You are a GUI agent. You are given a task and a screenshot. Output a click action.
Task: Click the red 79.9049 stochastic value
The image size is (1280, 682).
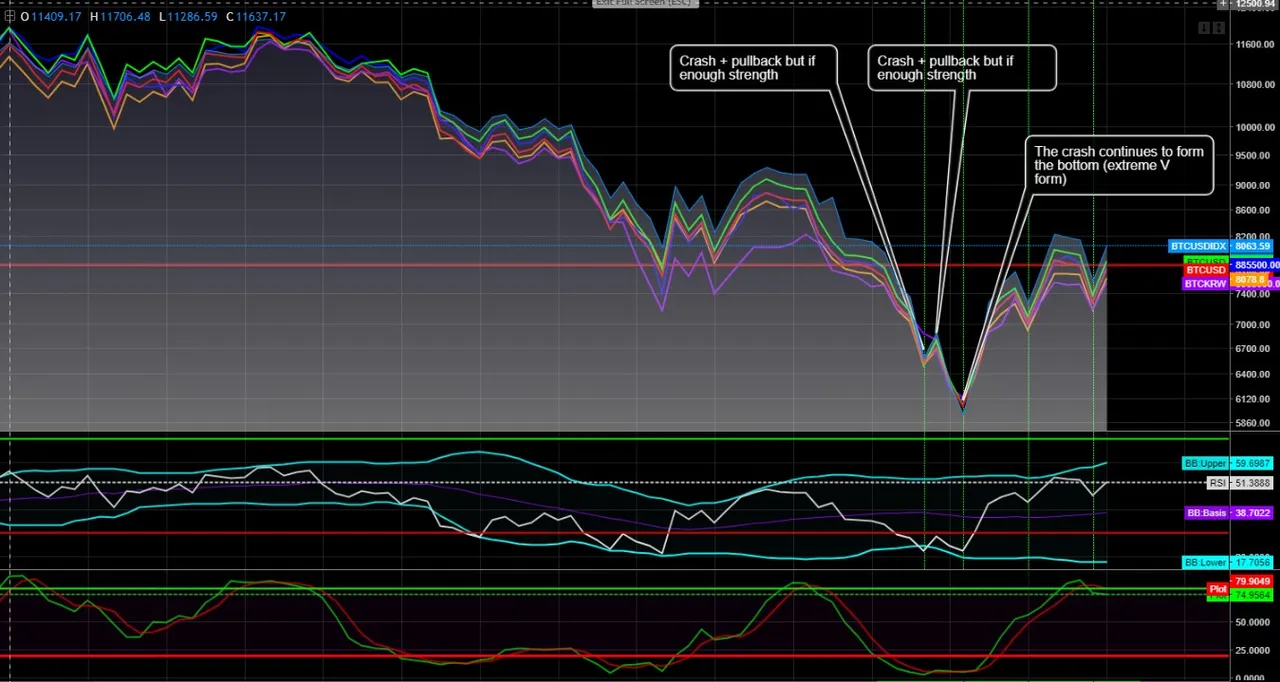pos(1253,582)
